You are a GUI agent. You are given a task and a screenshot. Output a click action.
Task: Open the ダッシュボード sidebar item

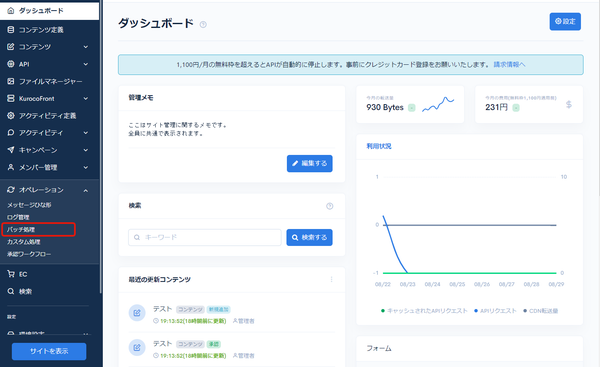(x=49, y=11)
